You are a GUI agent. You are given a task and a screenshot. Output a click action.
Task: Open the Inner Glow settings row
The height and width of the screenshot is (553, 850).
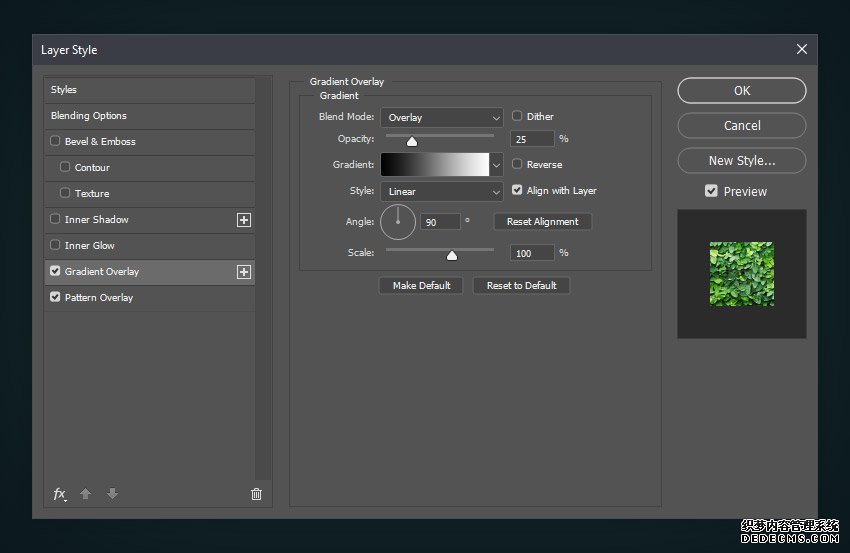(x=150, y=246)
